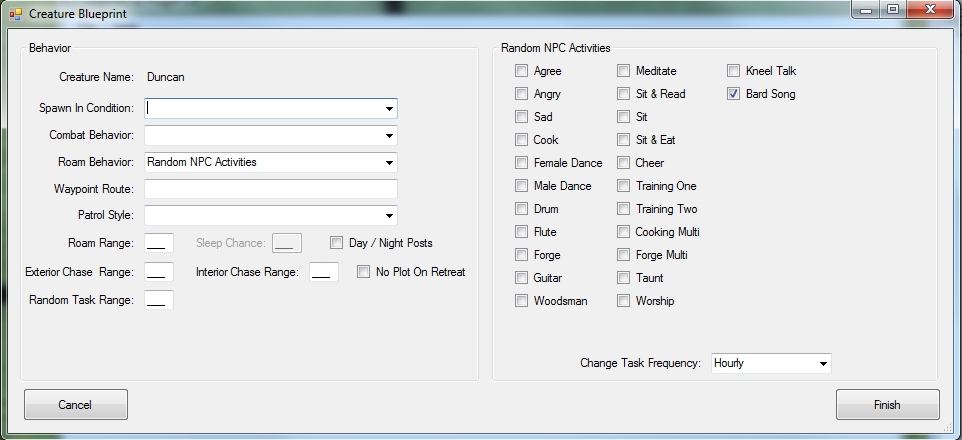962x440 pixels.
Task: Click the Creature Blueprint window icon
Action: point(15,14)
